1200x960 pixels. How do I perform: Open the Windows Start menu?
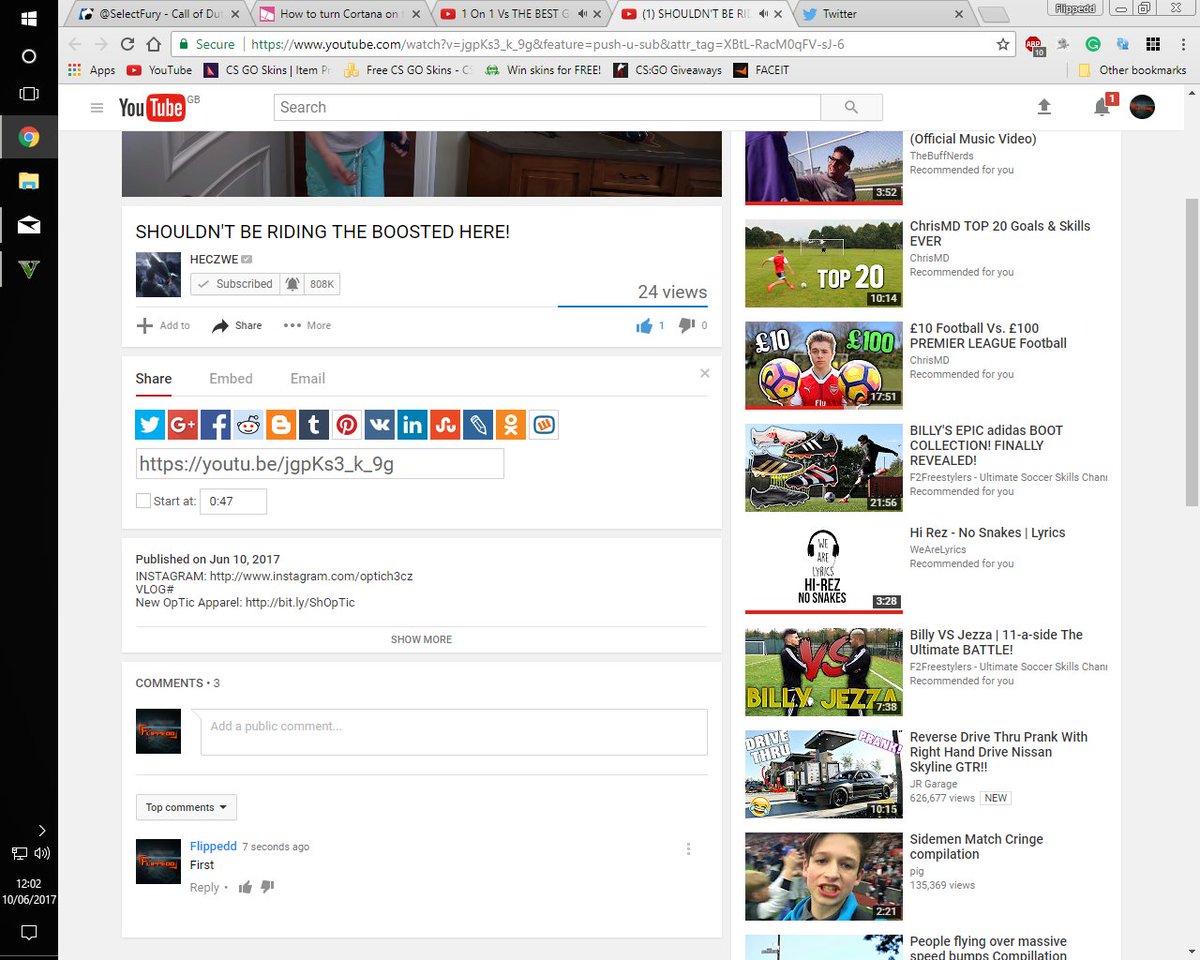click(28, 18)
